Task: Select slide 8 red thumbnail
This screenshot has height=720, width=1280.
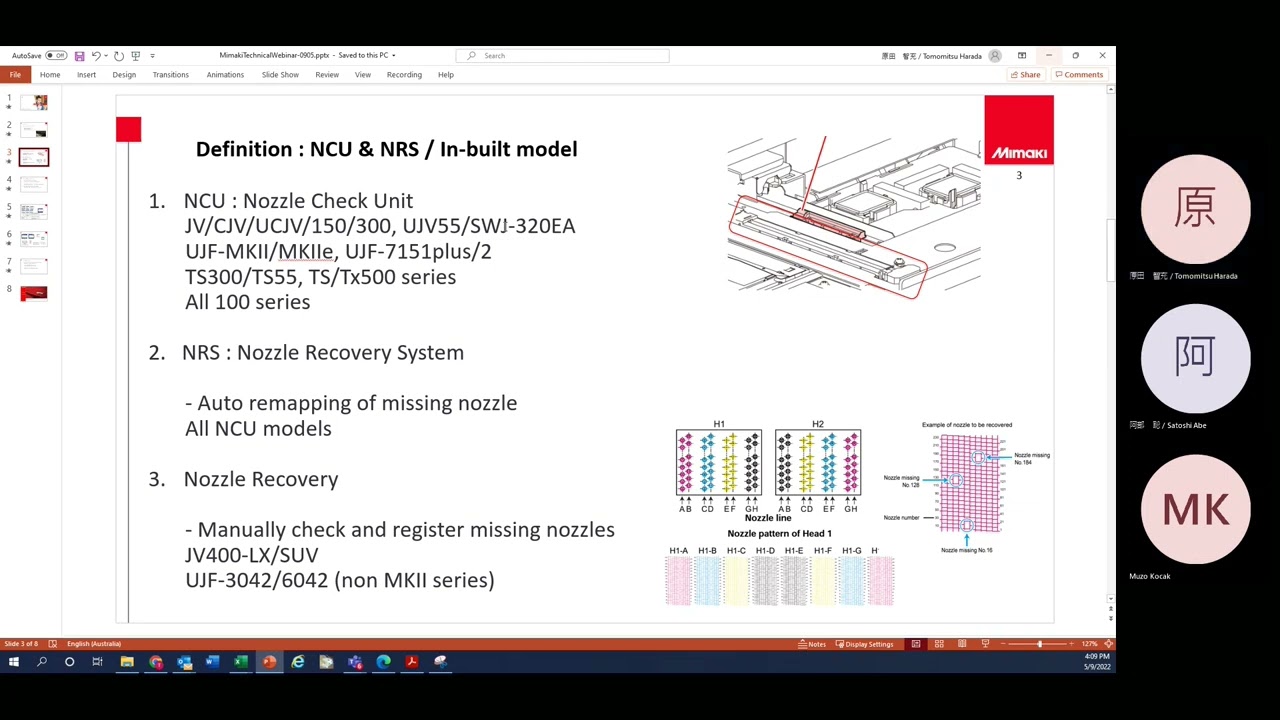Action: pyautogui.click(x=34, y=293)
